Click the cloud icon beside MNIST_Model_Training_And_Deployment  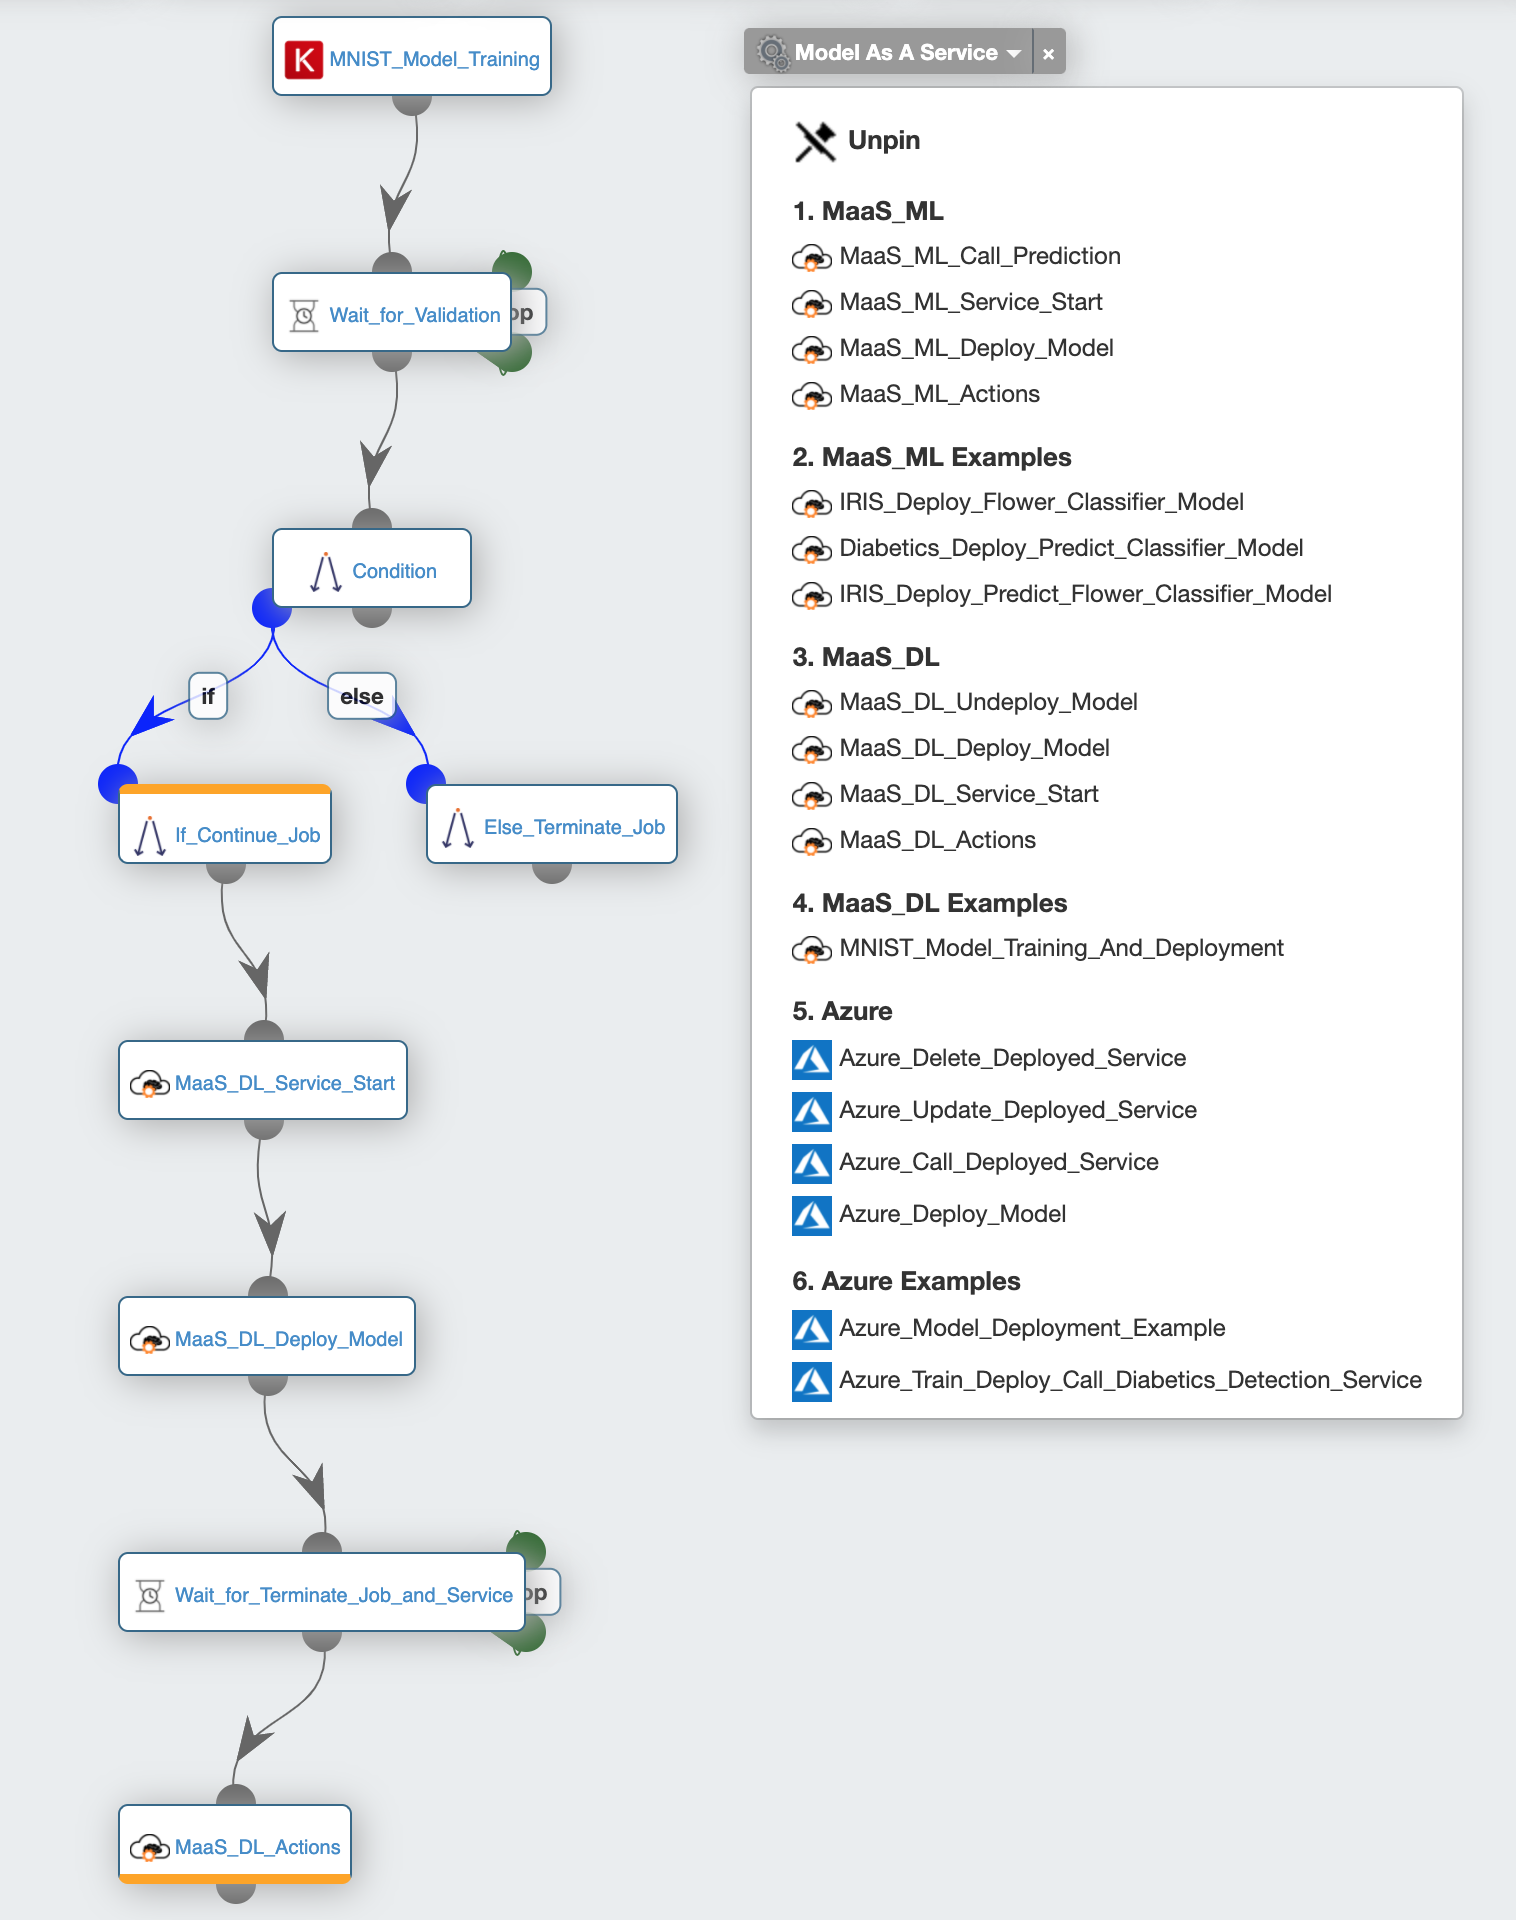pyautogui.click(x=811, y=950)
